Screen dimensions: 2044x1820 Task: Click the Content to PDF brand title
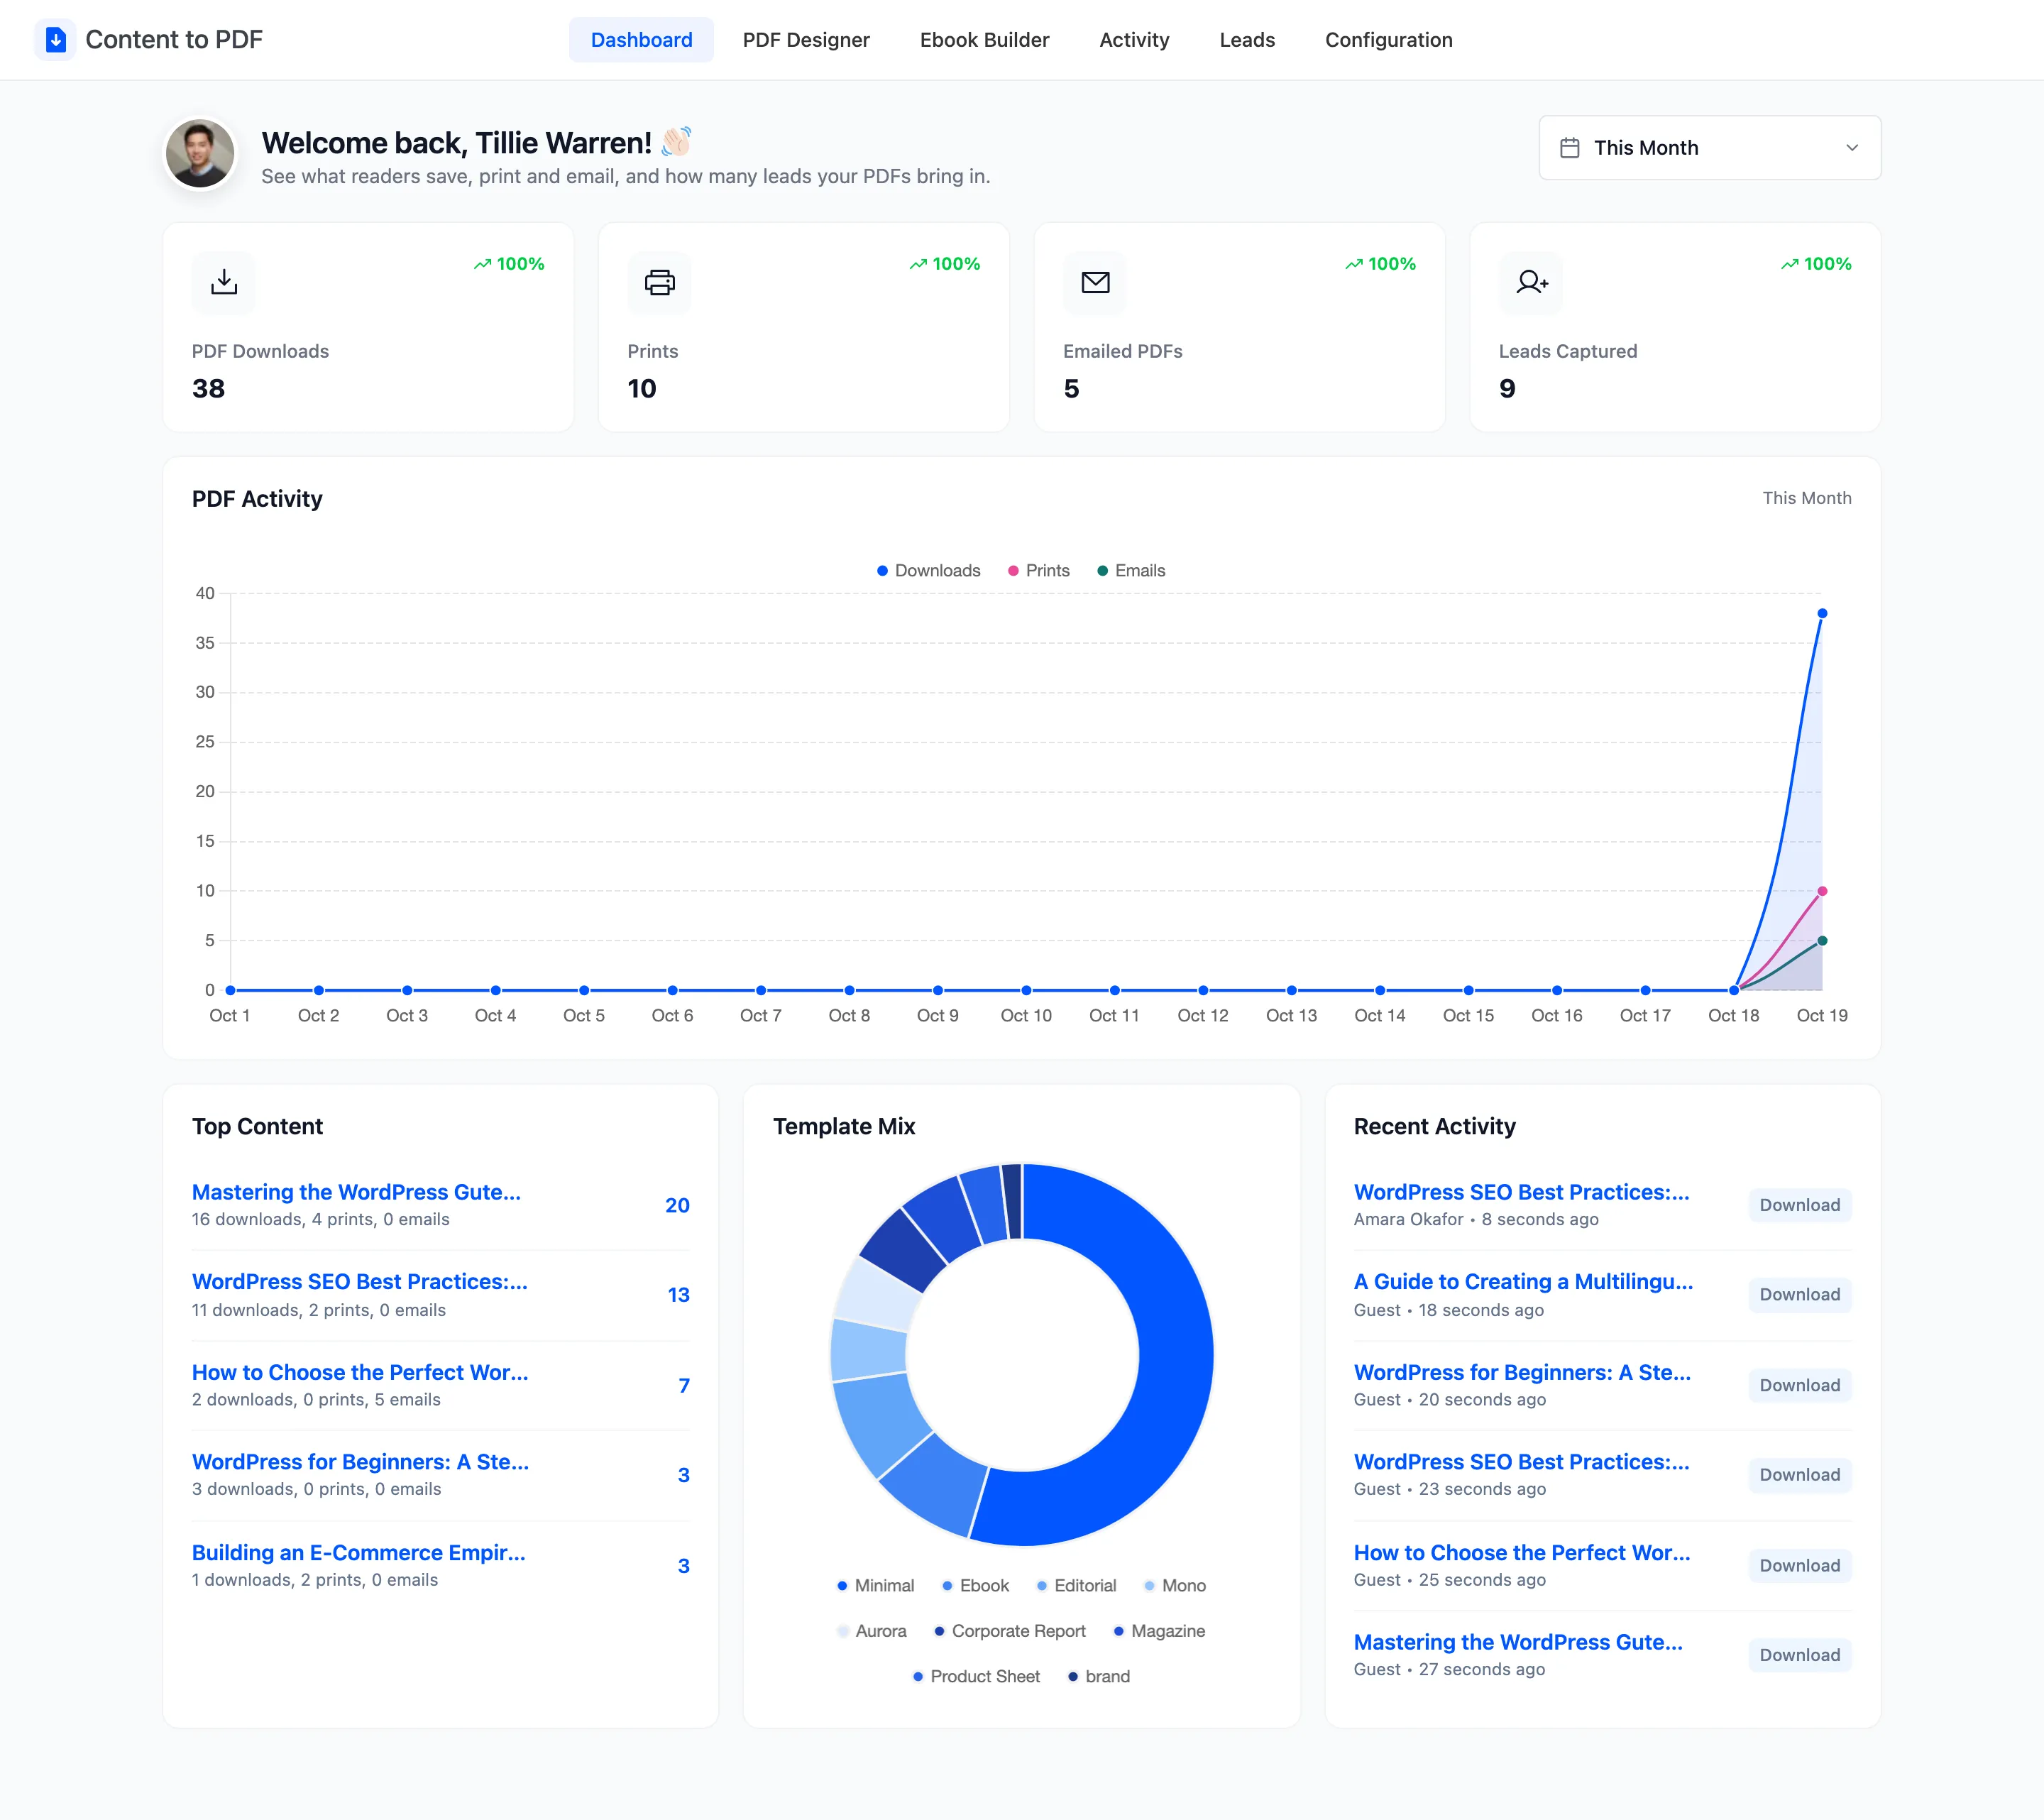[174, 40]
